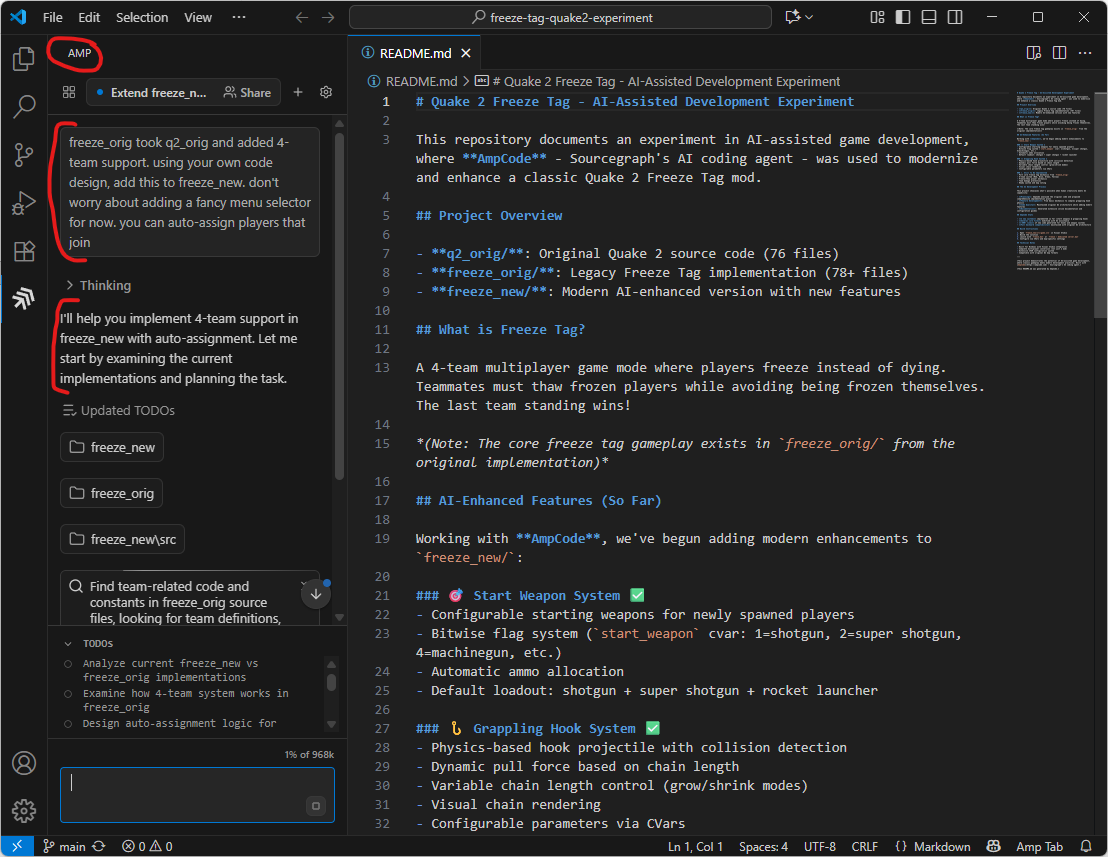Image resolution: width=1108 pixels, height=857 pixels.
Task: Open the freeze_new folder chip
Action: 112,447
